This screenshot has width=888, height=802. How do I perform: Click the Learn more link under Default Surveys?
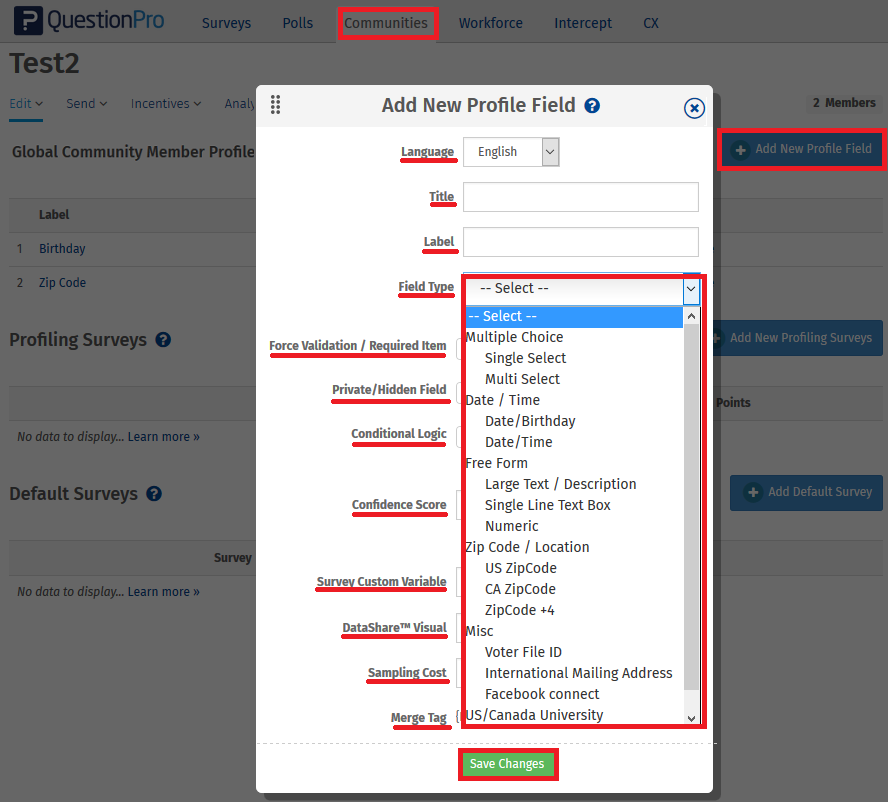(x=163, y=591)
